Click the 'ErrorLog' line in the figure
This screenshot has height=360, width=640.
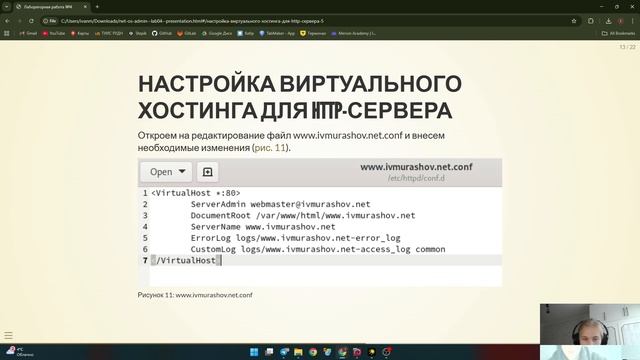(296, 238)
